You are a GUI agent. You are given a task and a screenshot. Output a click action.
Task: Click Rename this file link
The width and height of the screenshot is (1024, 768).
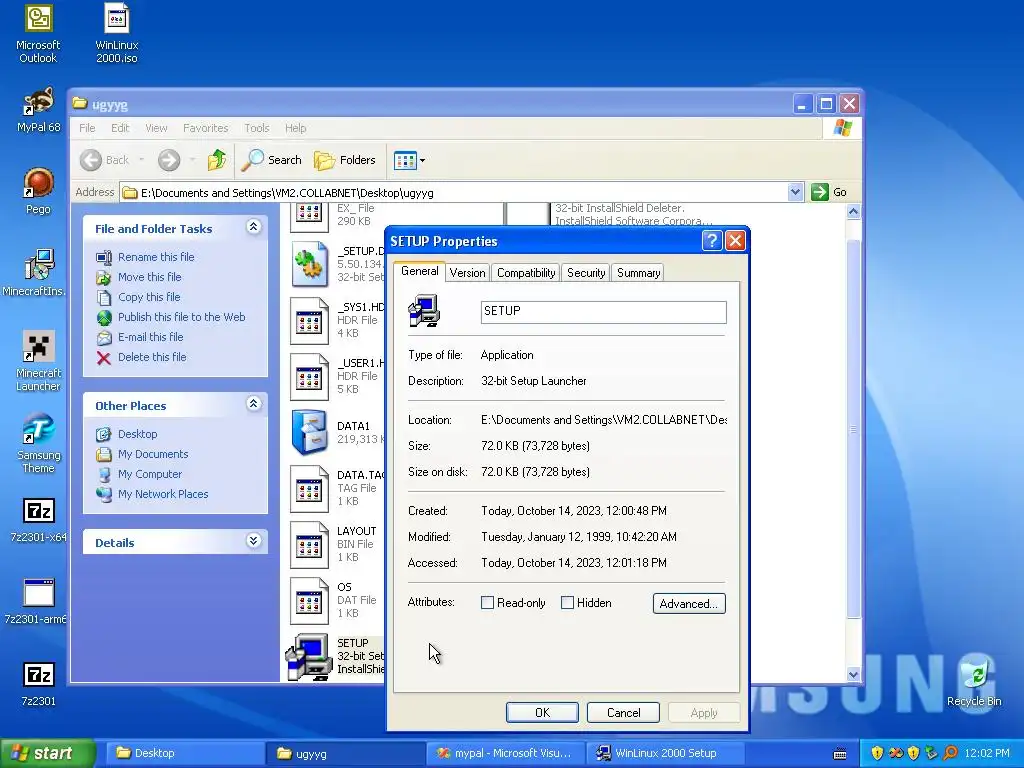click(x=156, y=257)
